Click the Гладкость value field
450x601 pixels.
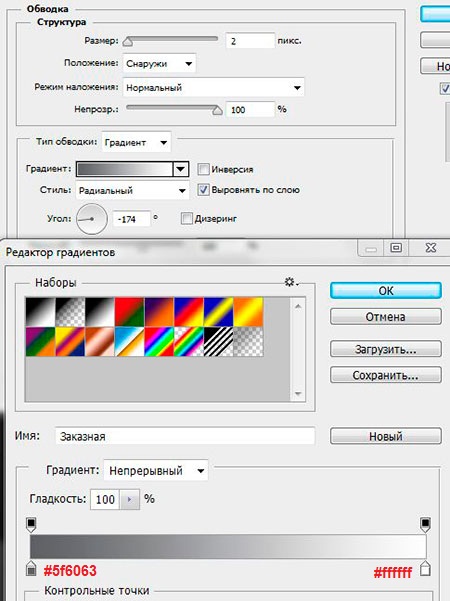click(105, 499)
